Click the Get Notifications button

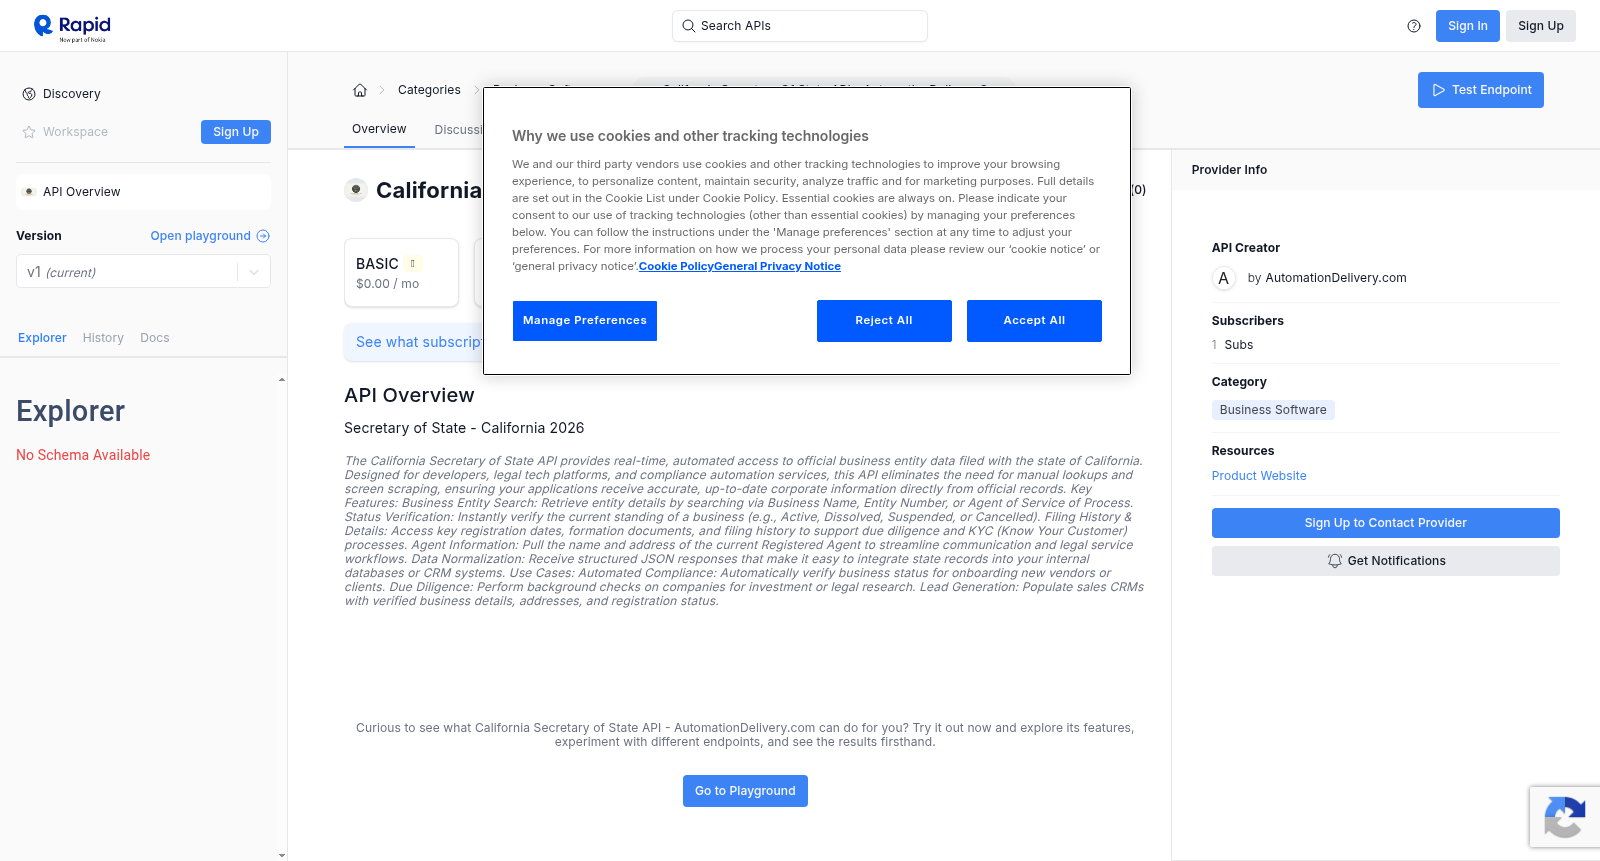(x=1385, y=561)
